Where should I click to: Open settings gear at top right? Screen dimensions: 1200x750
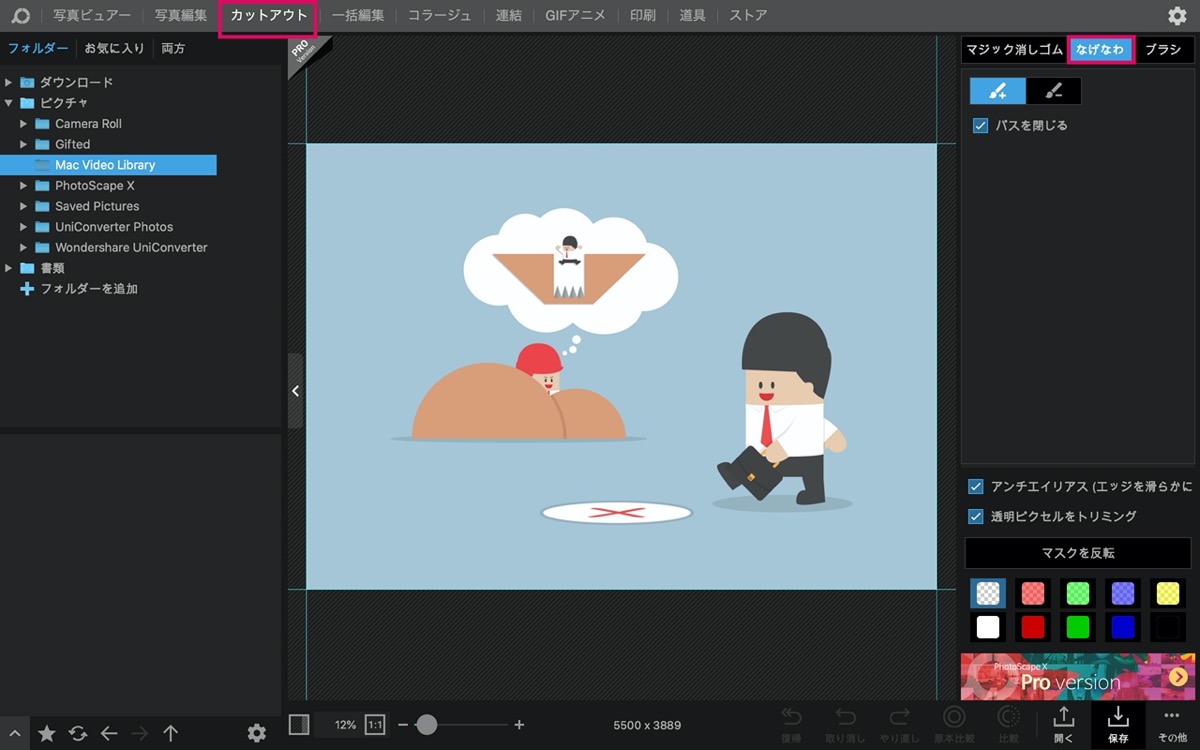click(x=1177, y=16)
